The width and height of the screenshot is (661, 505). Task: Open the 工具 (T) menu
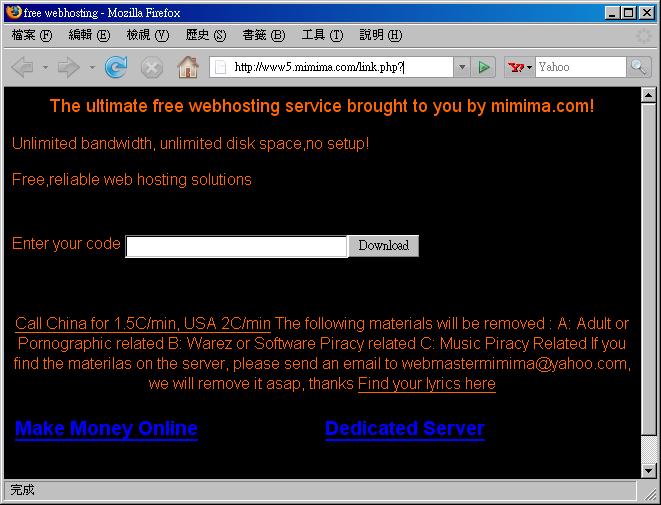click(x=322, y=35)
